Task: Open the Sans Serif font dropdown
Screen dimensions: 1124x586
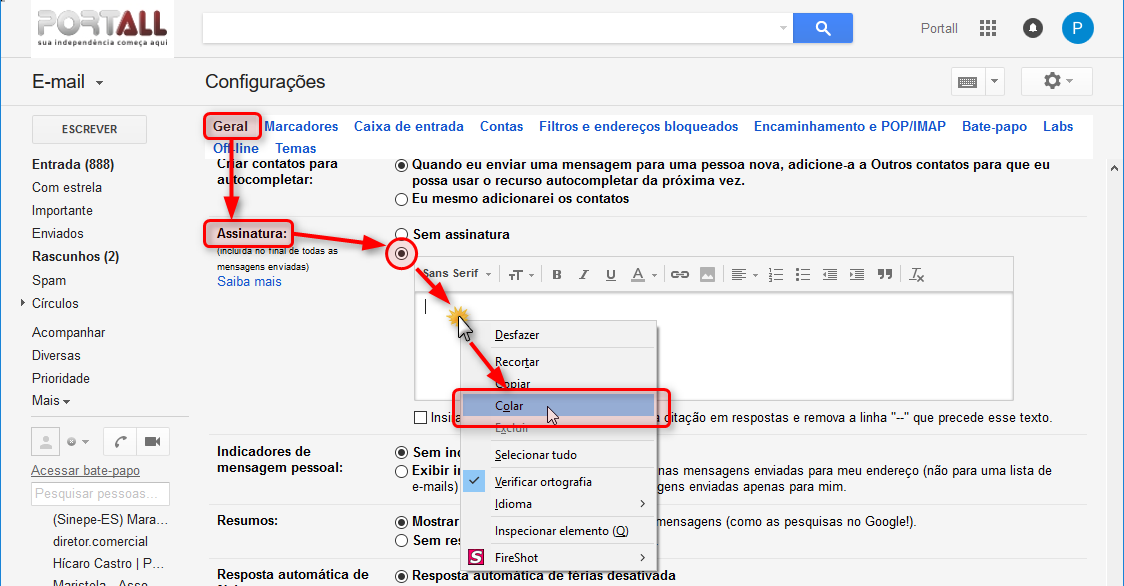Action: coord(458,274)
